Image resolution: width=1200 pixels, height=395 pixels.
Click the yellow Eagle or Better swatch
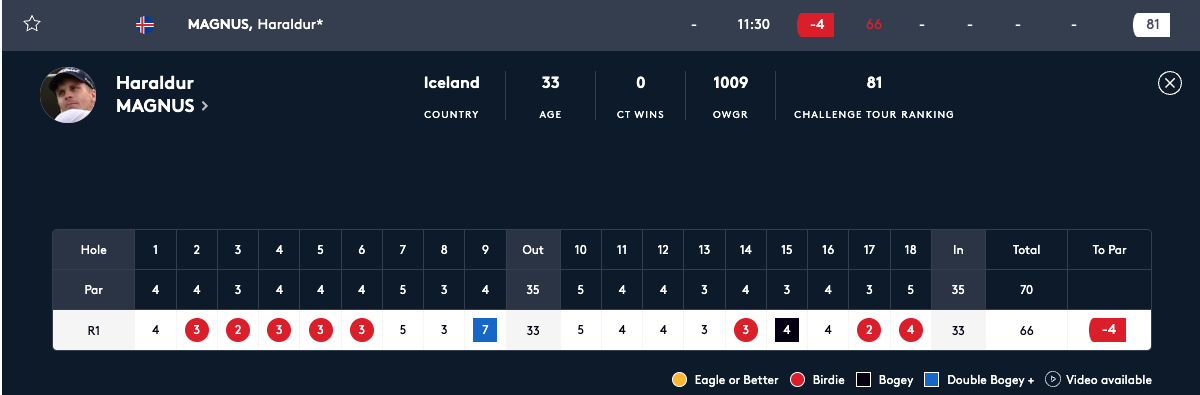coord(680,380)
